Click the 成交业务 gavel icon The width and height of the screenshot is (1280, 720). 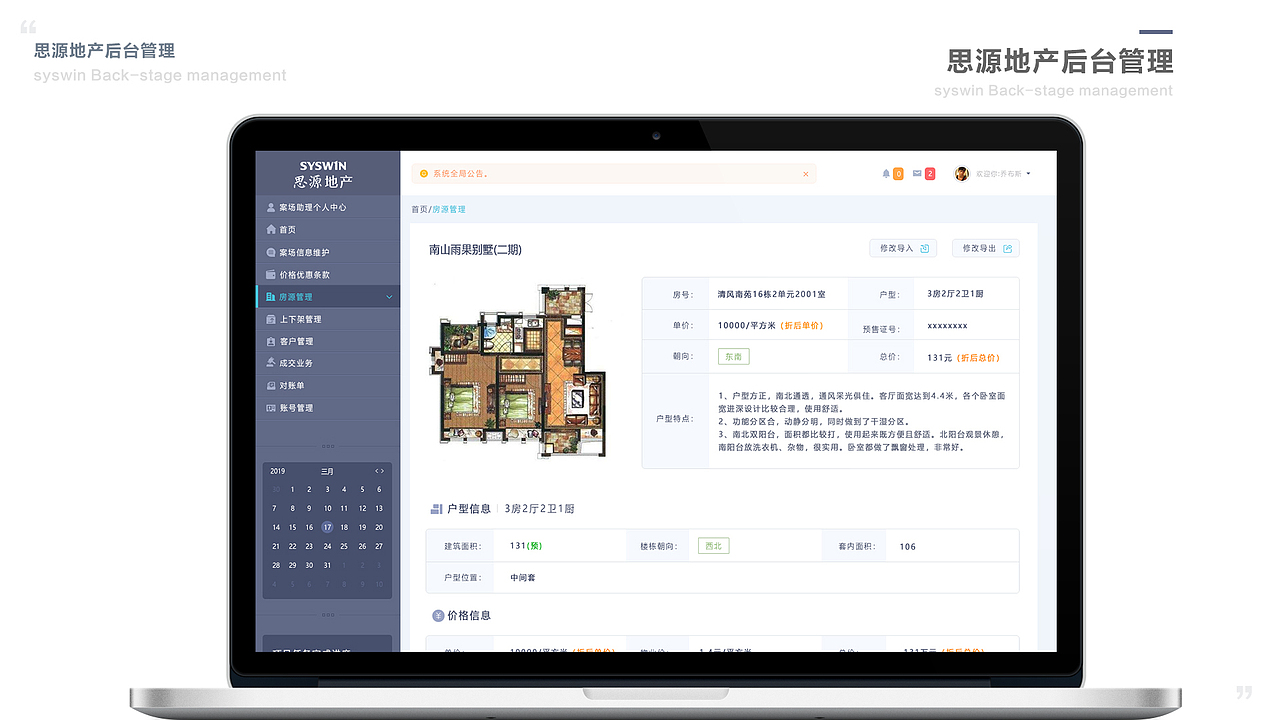pos(270,363)
